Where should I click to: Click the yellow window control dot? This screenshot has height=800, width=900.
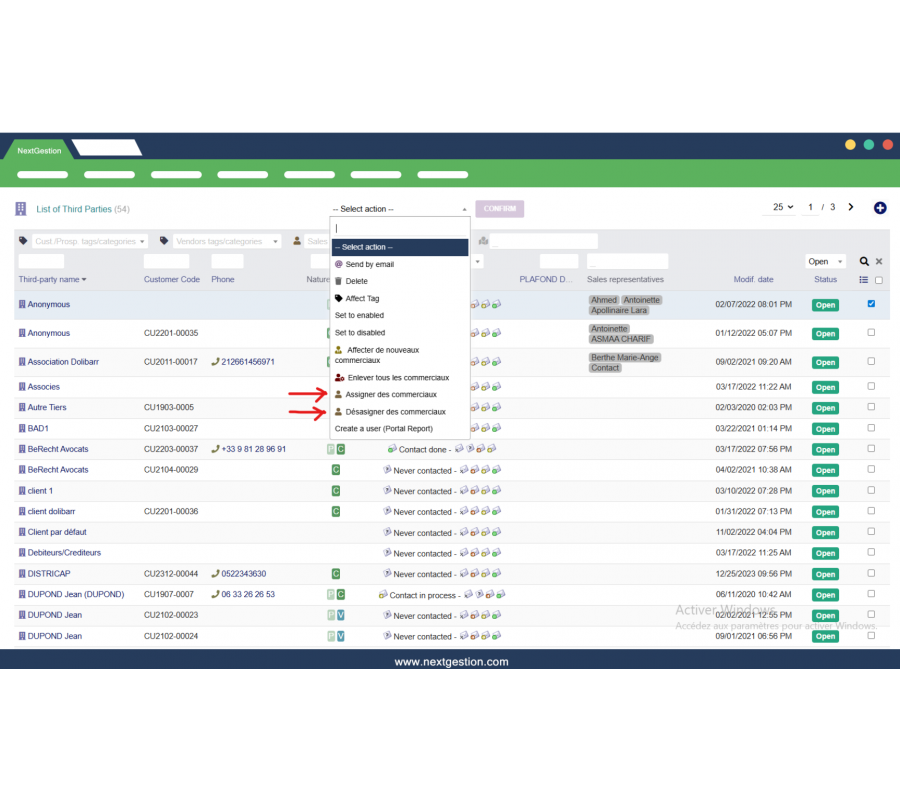(850, 145)
